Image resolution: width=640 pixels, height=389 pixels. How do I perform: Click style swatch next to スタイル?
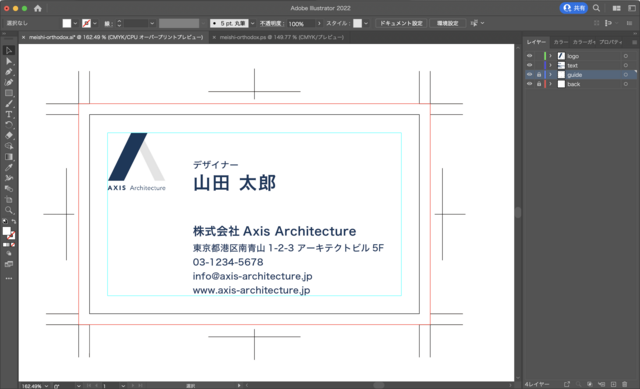pyautogui.click(x=358, y=23)
